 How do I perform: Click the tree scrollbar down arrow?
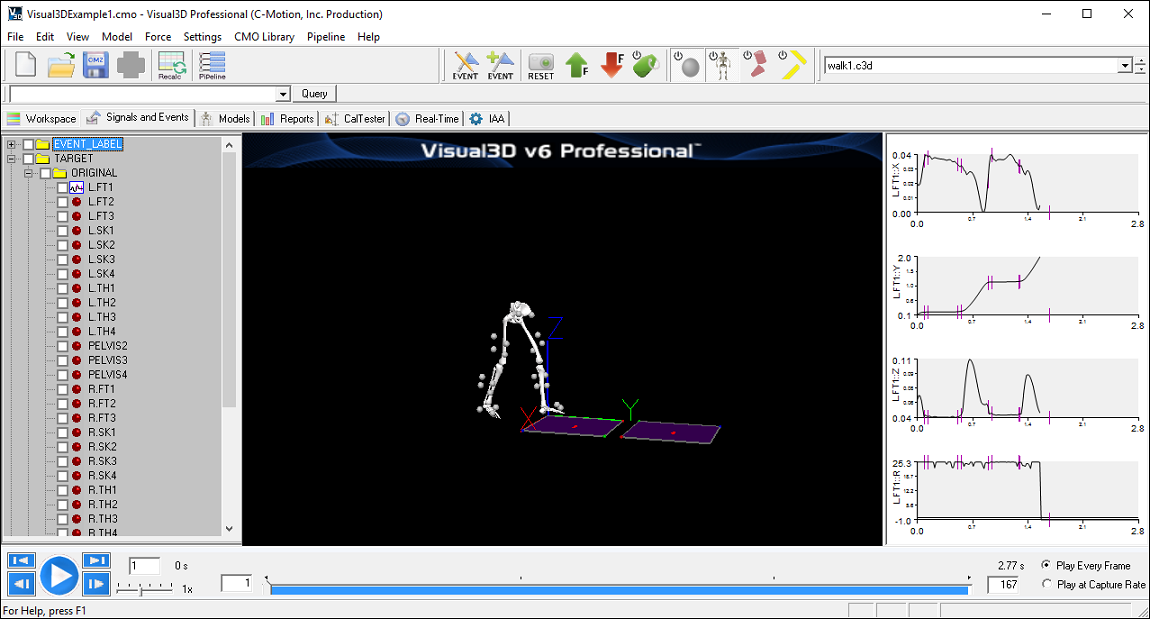point(229,528)
